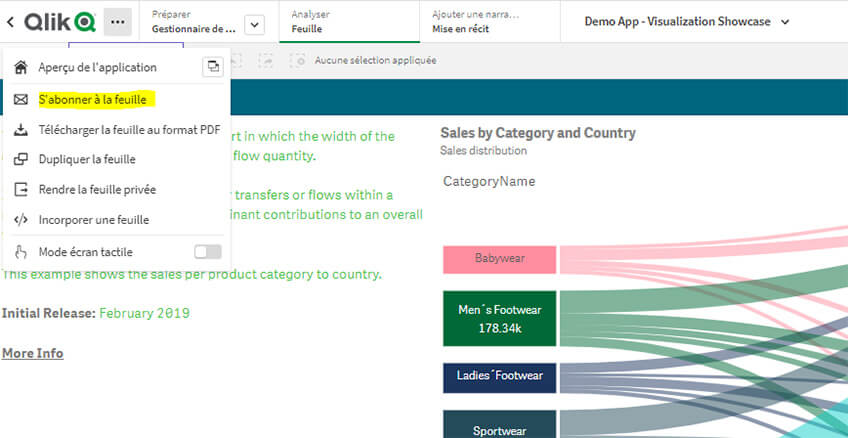848x438 pixels.
Task: Switch to the Analyser Feuille tab
Action: pyautogui.click(x=349, y=22)
